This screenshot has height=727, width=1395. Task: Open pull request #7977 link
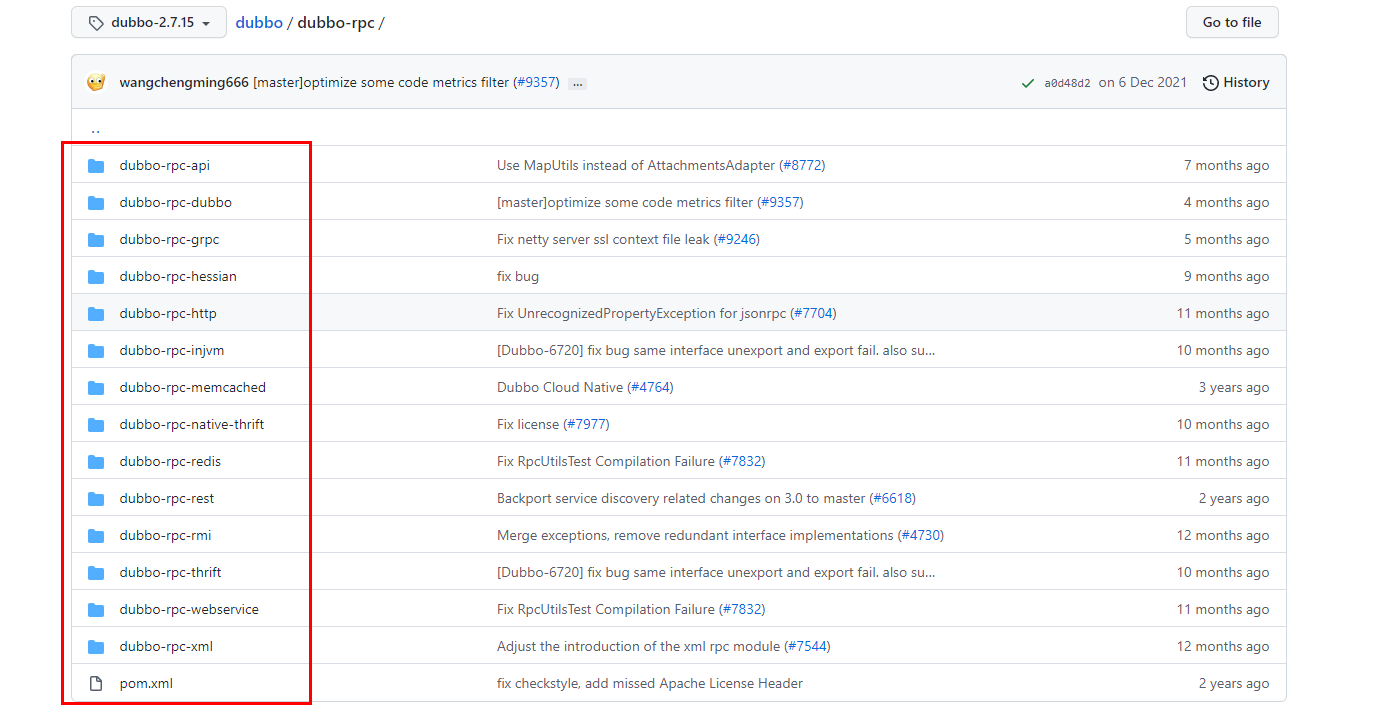tap(586, 424)
